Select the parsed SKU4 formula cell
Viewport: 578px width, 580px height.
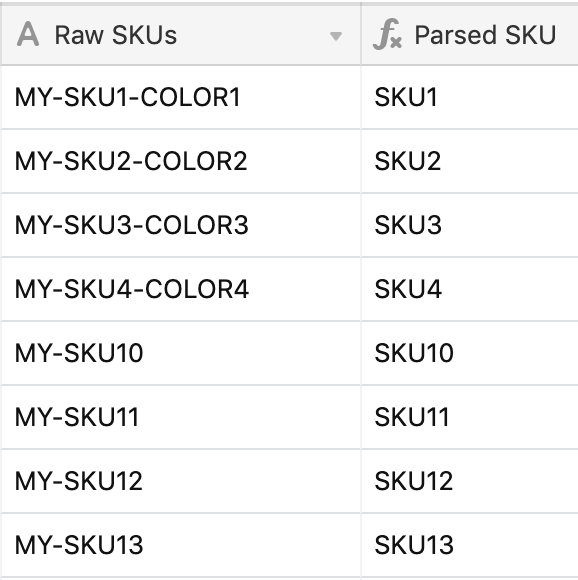[x=470, y=290]
